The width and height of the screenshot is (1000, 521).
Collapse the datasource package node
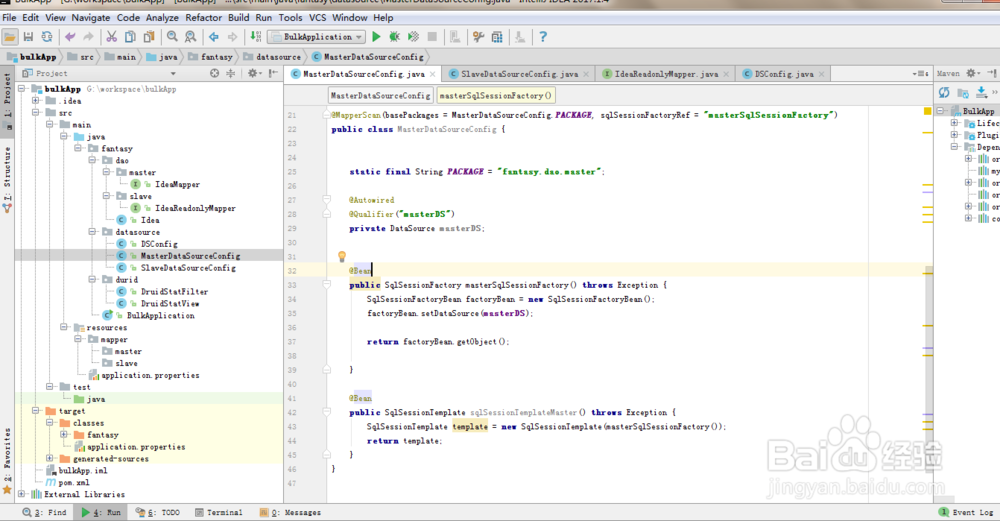tap(92, 232)
